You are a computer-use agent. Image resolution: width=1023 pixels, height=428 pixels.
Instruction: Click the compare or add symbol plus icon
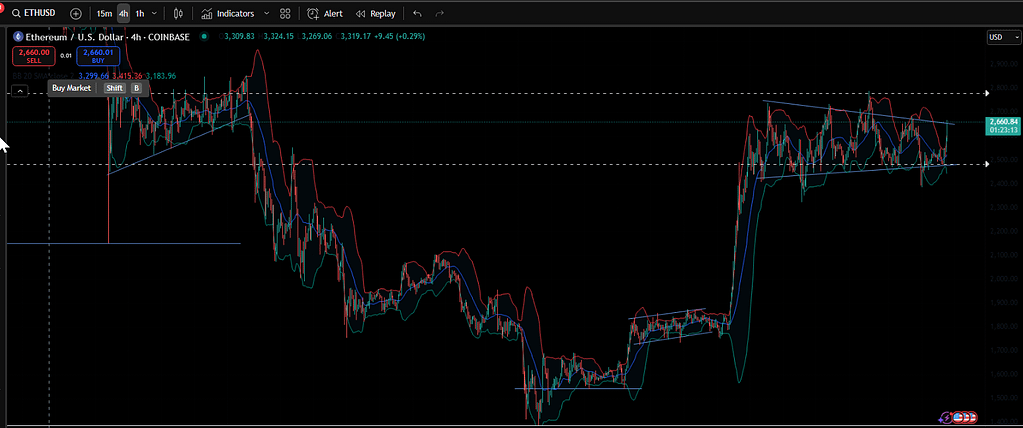(x=76, y=14)
